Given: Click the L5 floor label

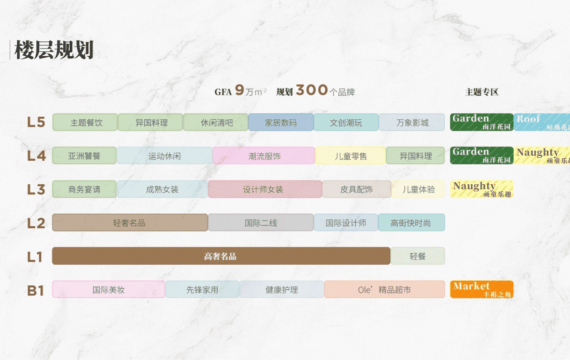Looking at the screenshot, I should [36, 122].
